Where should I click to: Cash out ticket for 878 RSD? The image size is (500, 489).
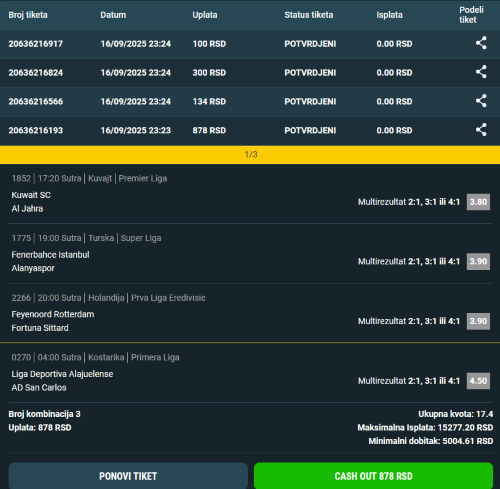[x=373, y=476]
